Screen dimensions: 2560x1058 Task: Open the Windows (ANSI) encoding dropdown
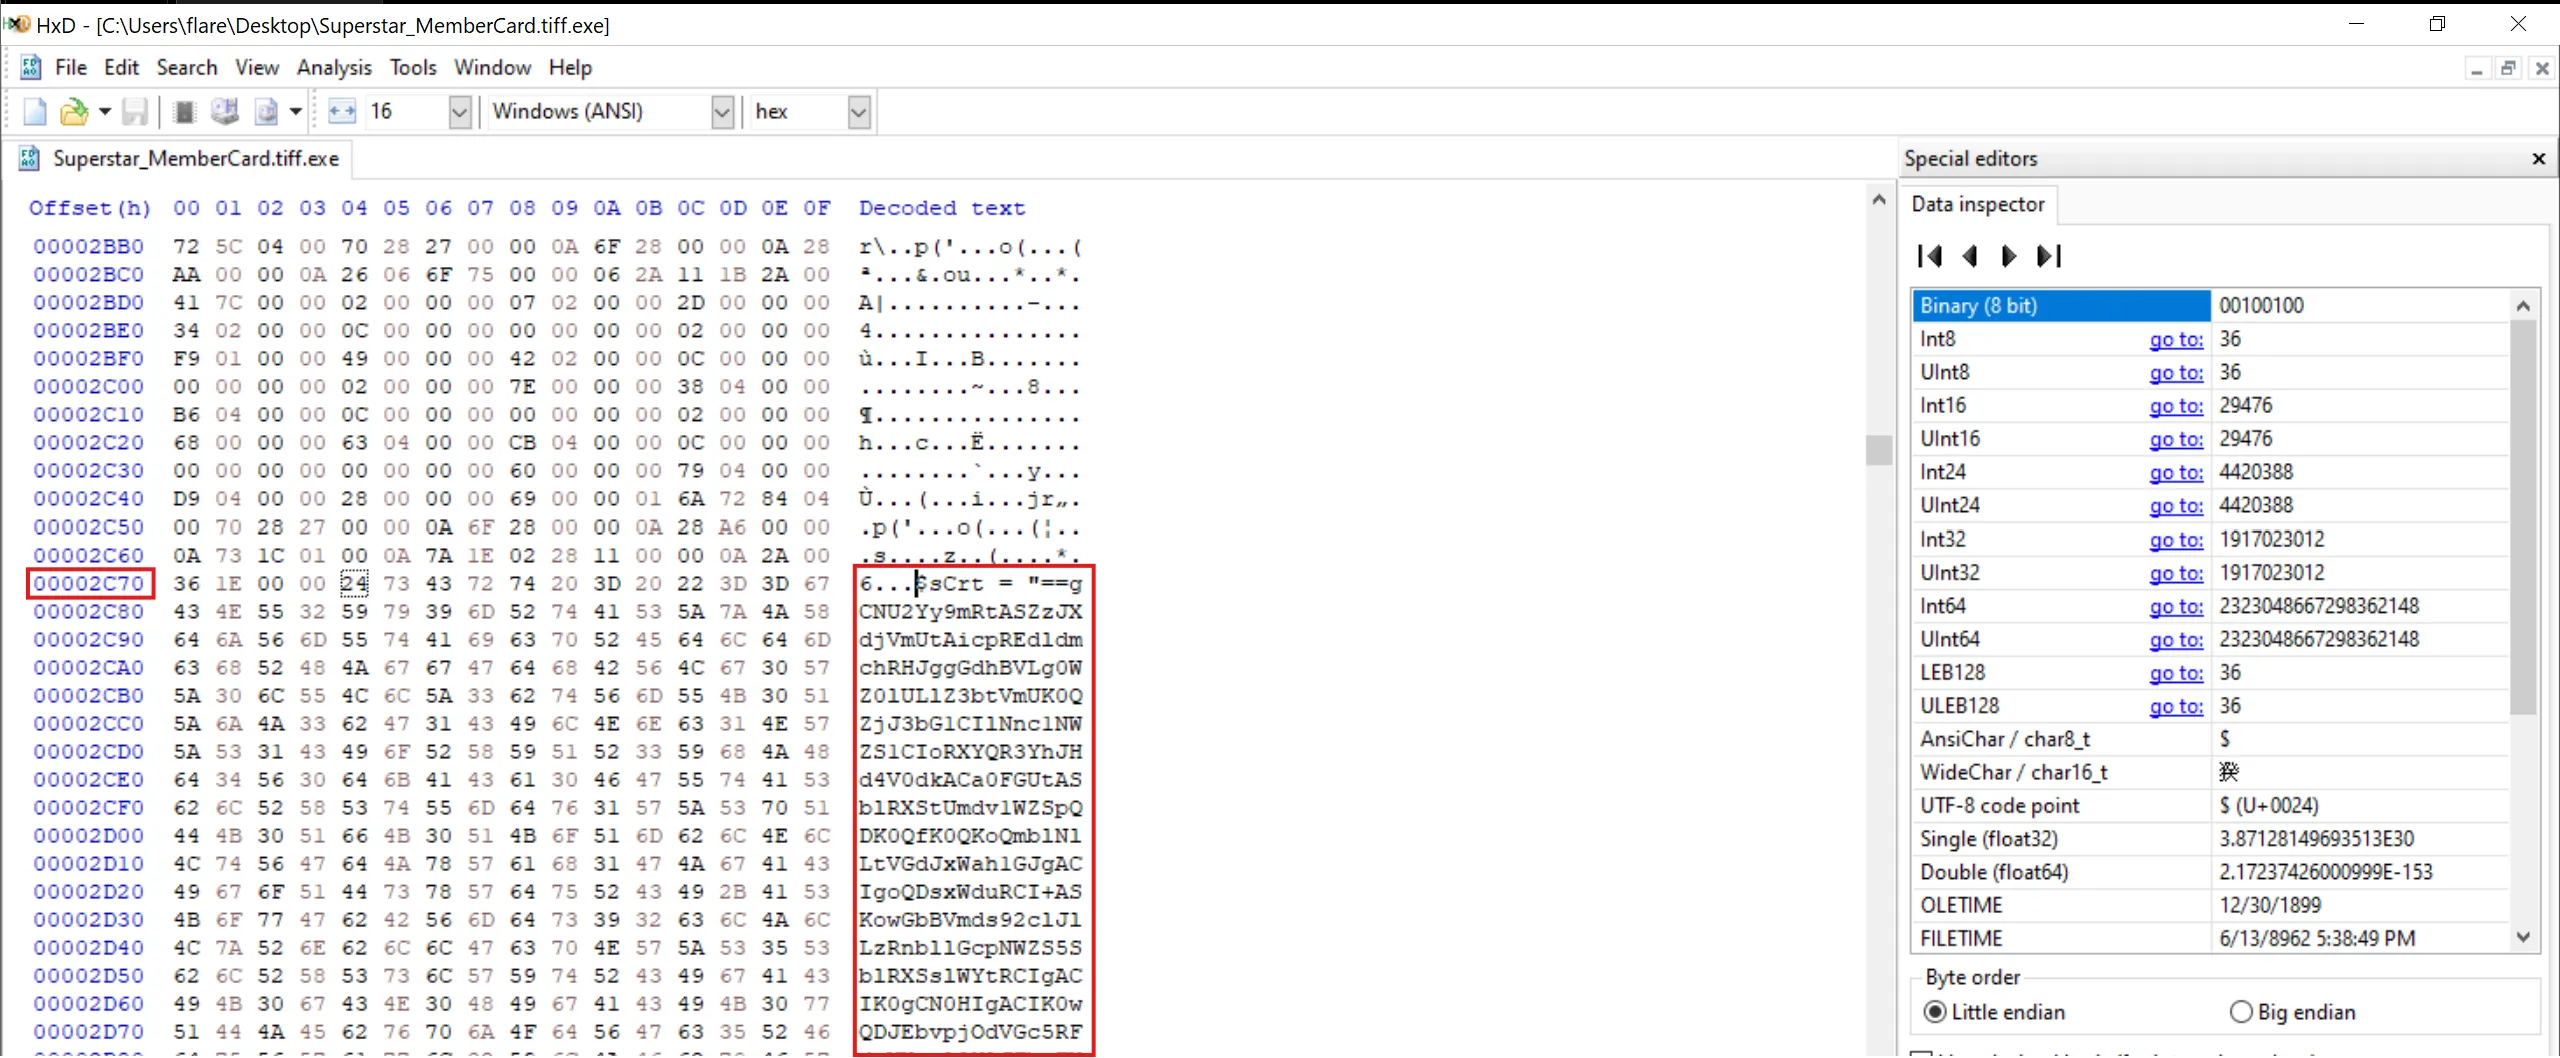point(722,112)
